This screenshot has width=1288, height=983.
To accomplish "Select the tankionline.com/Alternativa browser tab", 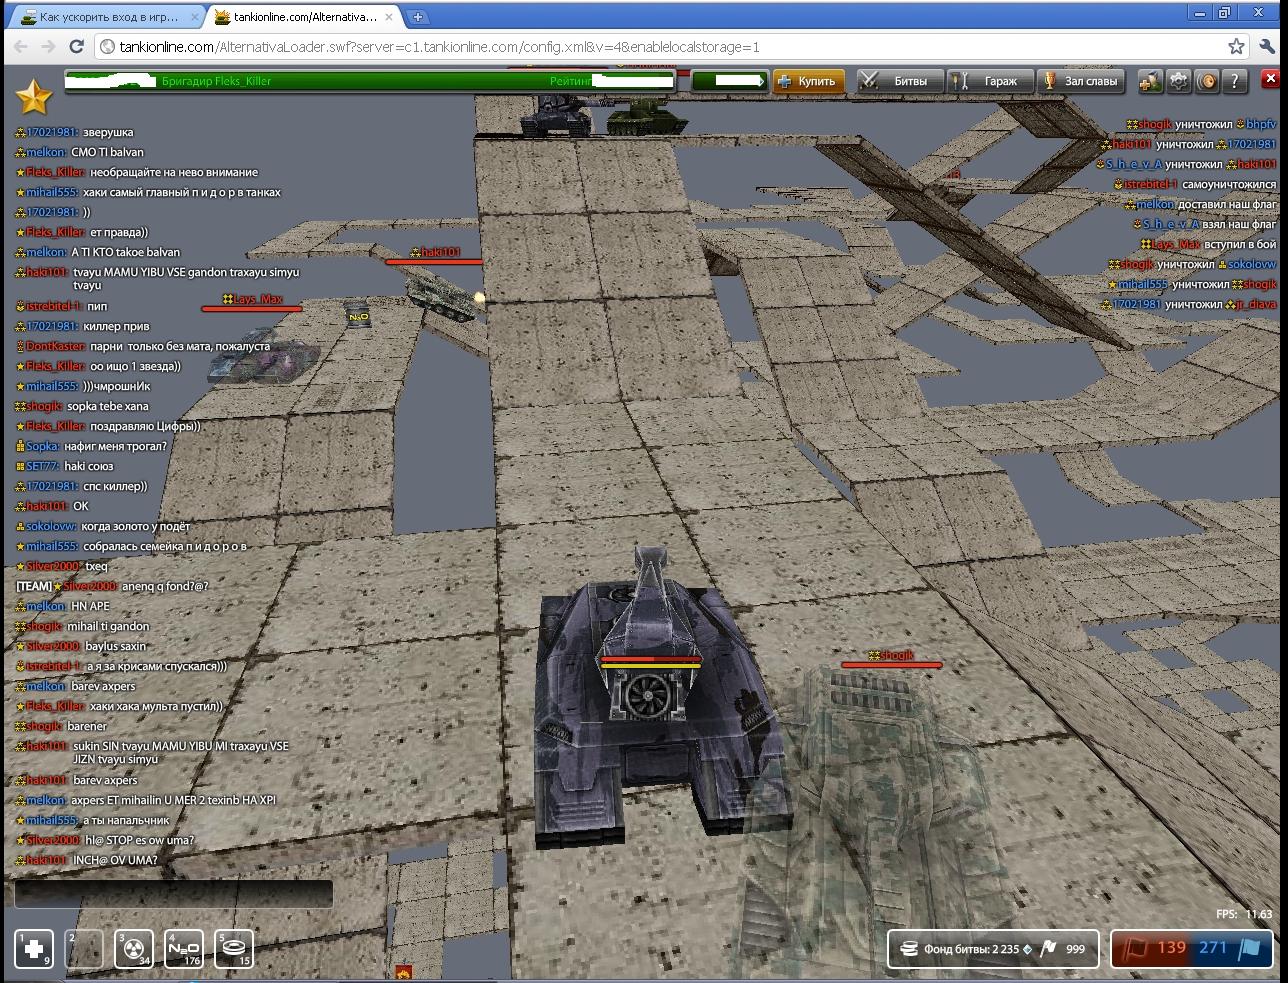I will click(305, 16).
